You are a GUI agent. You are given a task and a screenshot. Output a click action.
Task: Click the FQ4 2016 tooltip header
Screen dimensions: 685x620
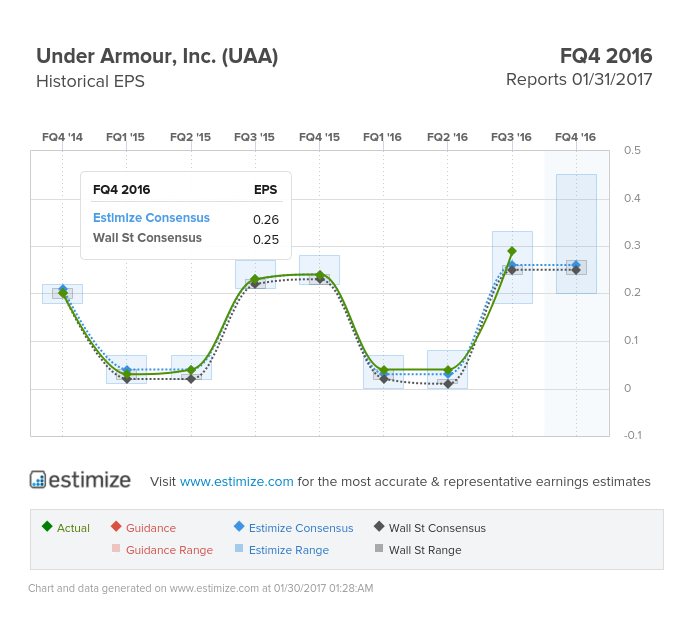[x=121, y=190]
